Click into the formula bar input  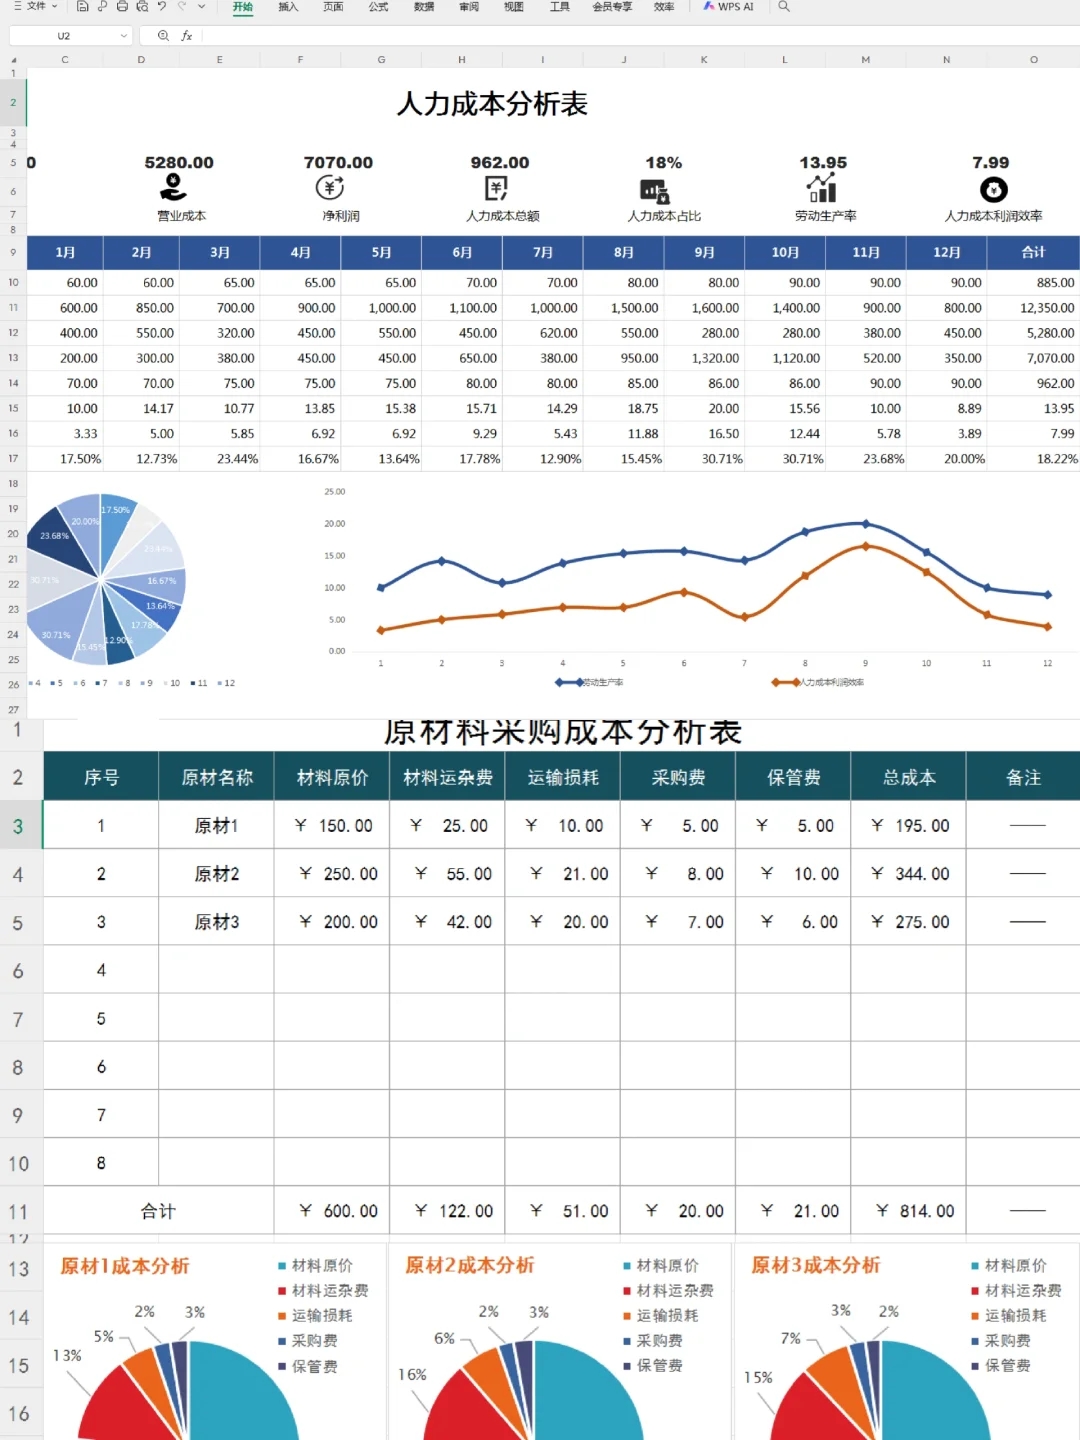point(640,36)
